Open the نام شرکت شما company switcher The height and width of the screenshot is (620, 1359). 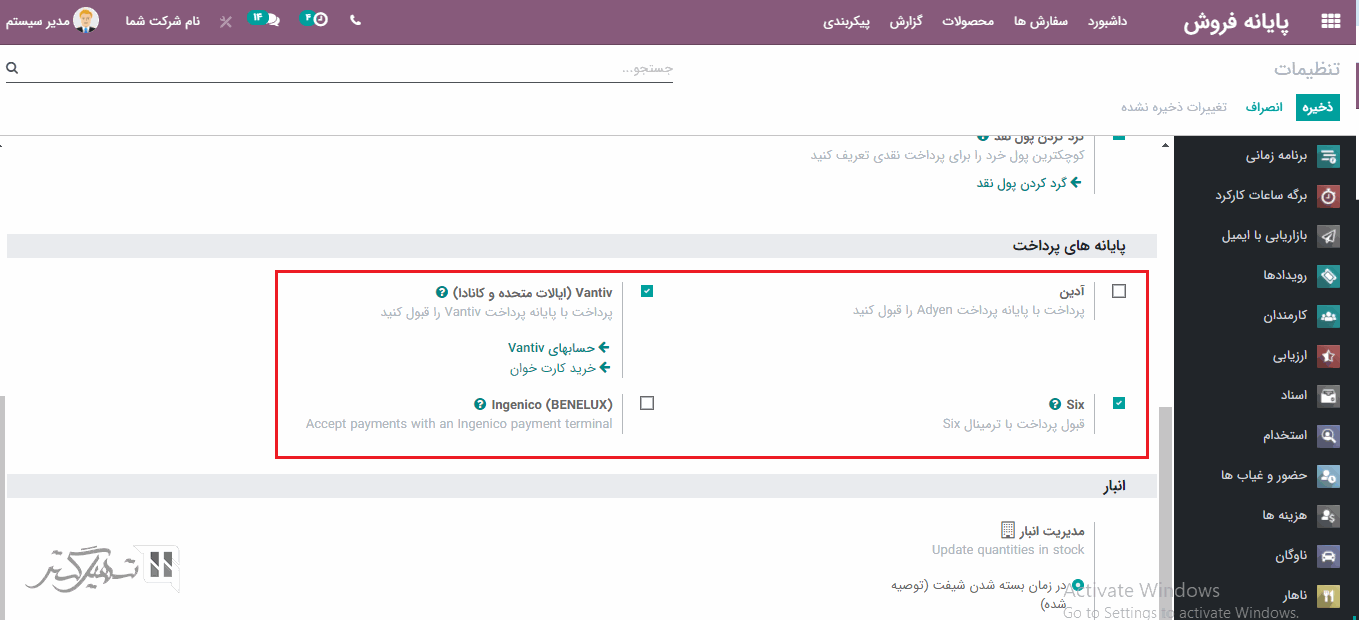point(162,21)
